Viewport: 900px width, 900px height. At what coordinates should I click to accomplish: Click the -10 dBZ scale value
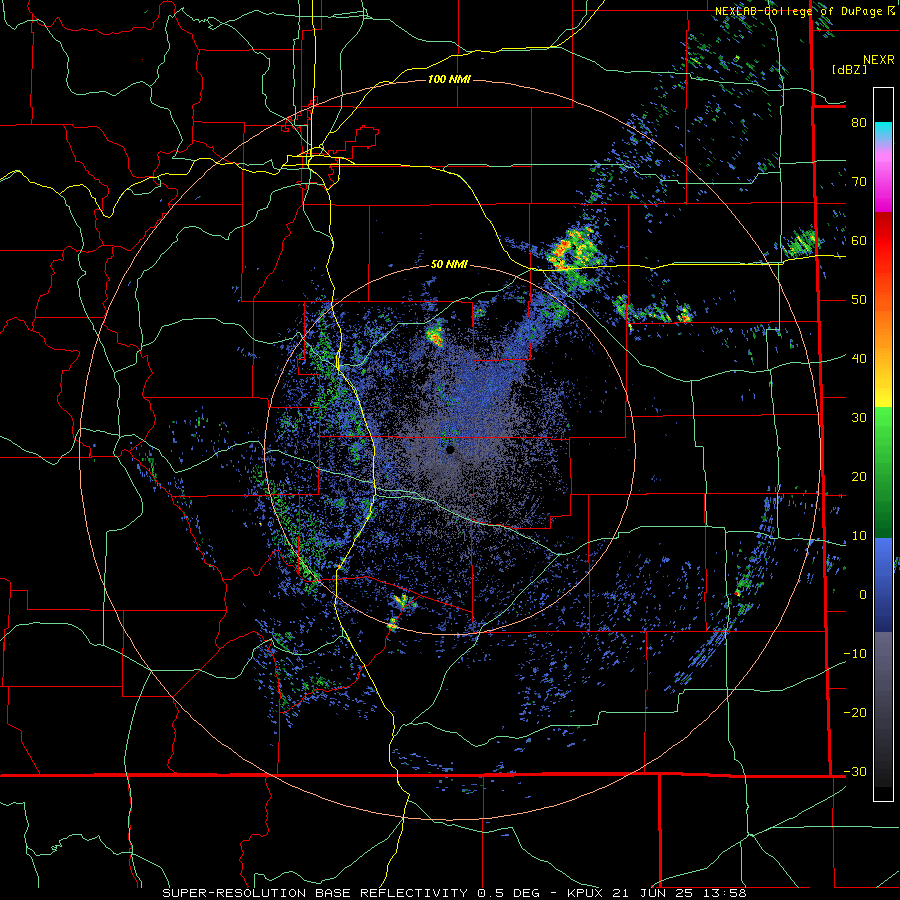(x=855, y=654)
